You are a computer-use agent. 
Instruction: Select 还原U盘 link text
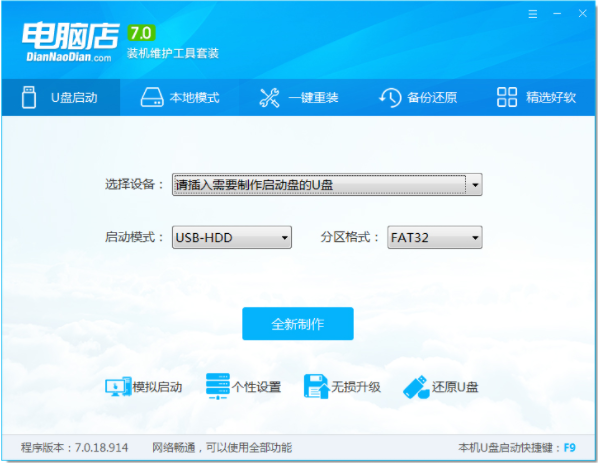[455, 387]
